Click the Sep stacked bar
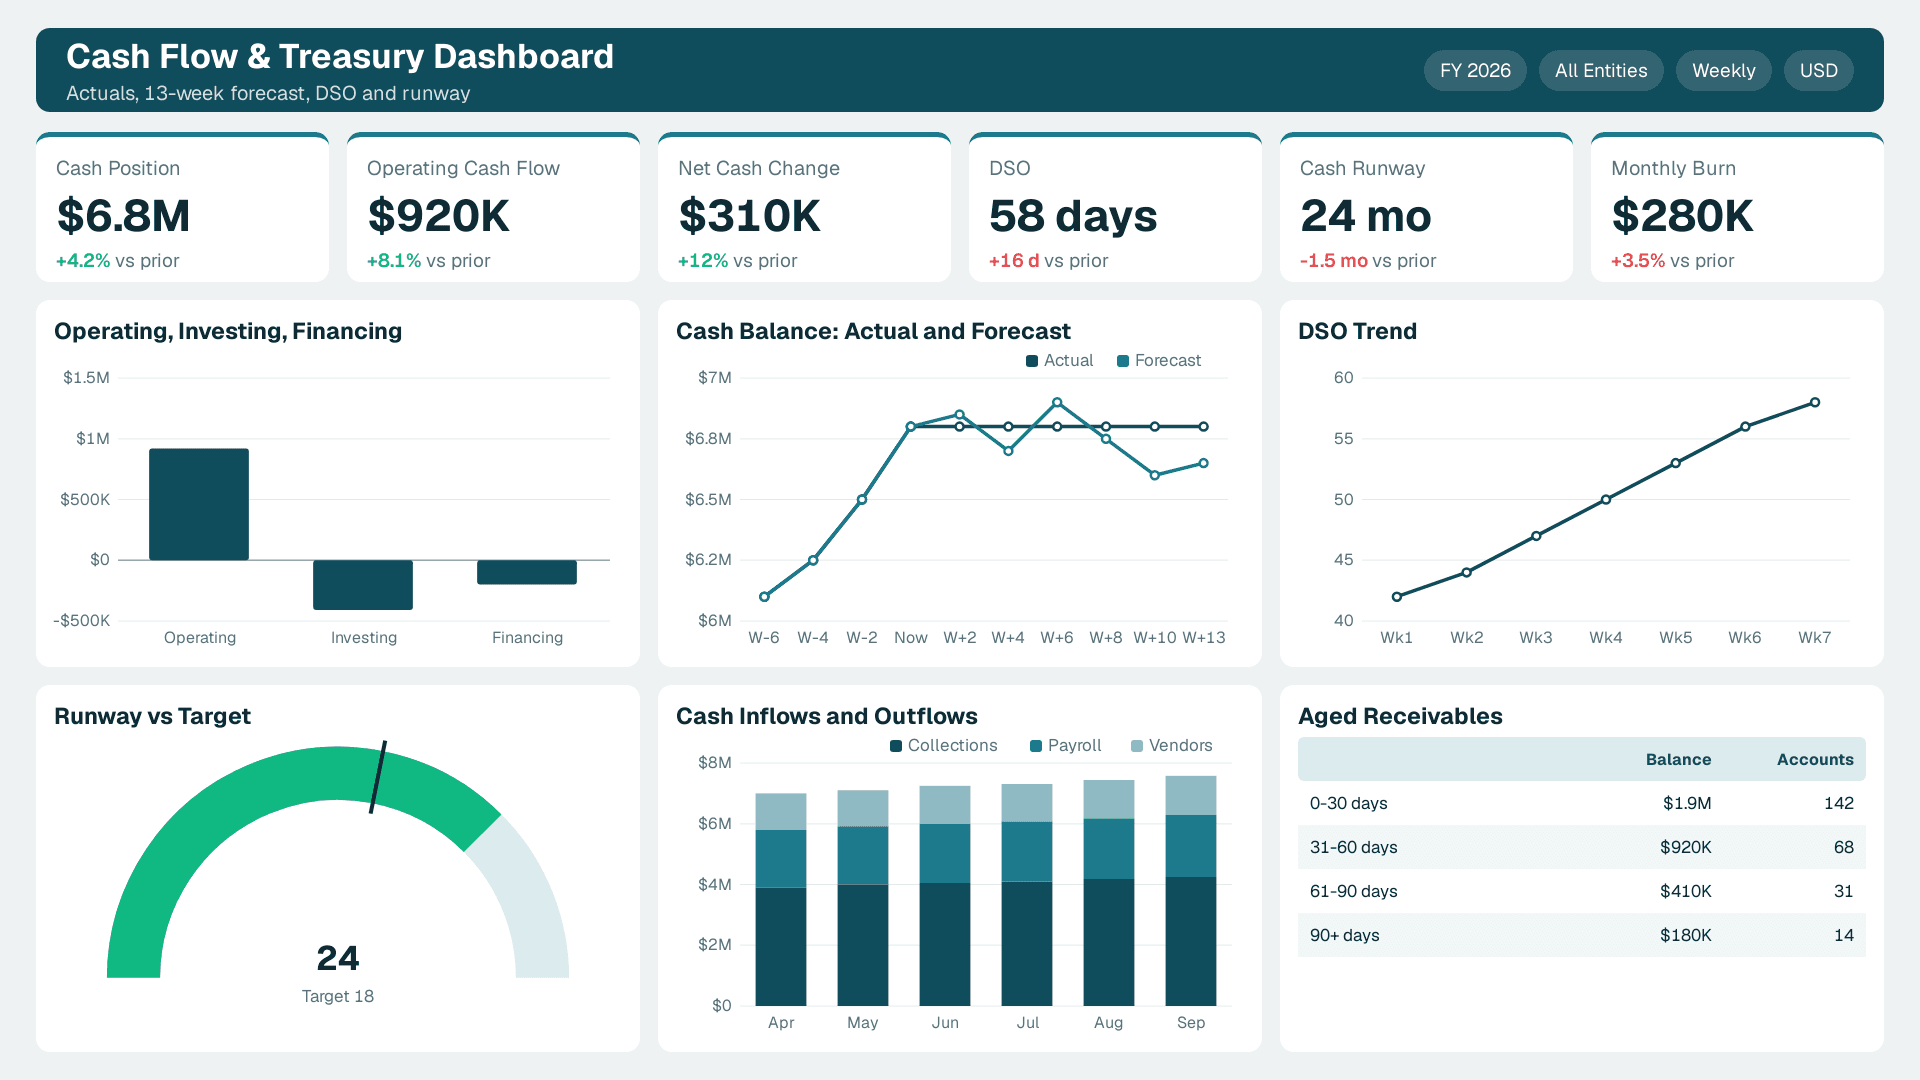Viewport: 1920px width, 1080px height. pyautogui.click(x=1191, y=891)
